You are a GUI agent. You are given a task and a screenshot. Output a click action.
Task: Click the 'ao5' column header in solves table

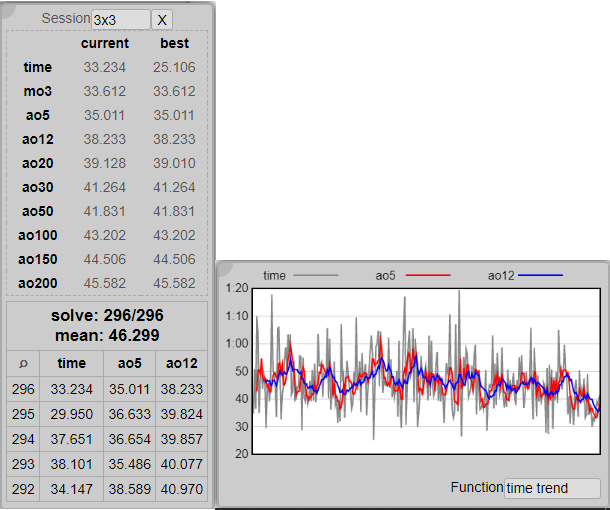130,363
